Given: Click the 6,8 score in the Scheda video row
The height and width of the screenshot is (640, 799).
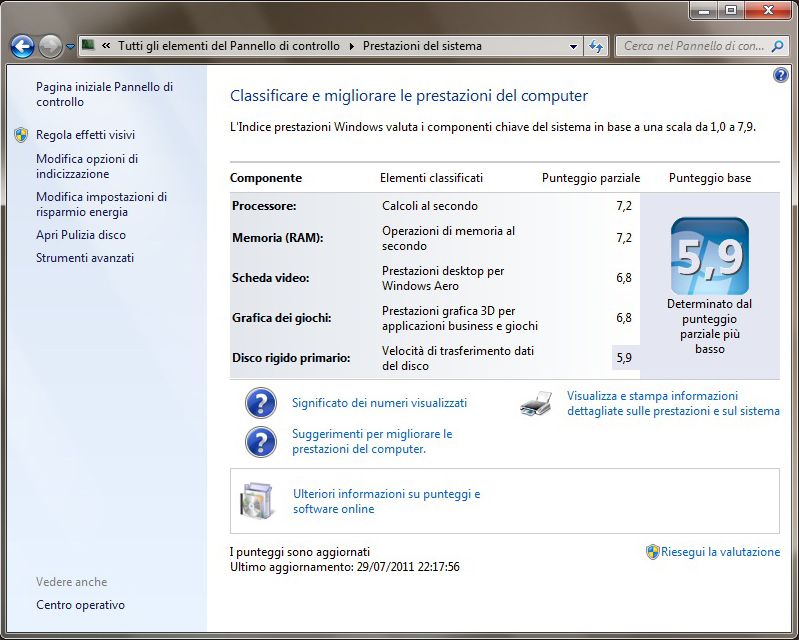Looking at the screenshot, I should coord(624,278).
